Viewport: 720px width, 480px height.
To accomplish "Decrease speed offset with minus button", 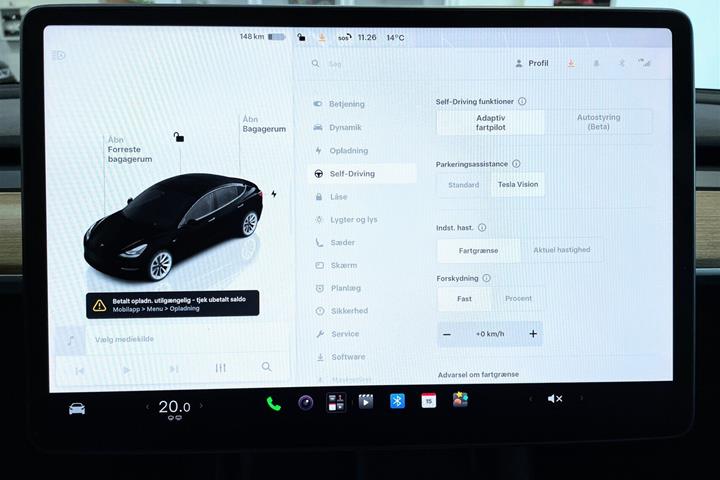I will pos(447,334).
